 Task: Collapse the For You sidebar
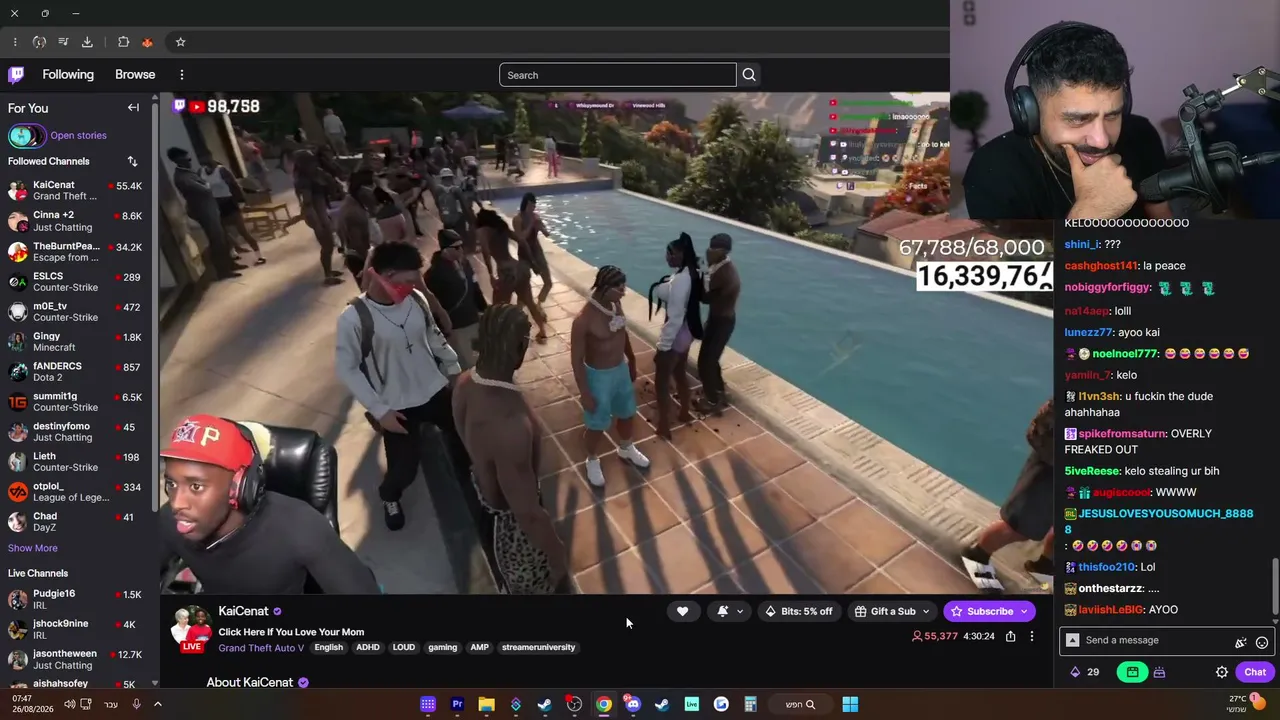[133, 108]
